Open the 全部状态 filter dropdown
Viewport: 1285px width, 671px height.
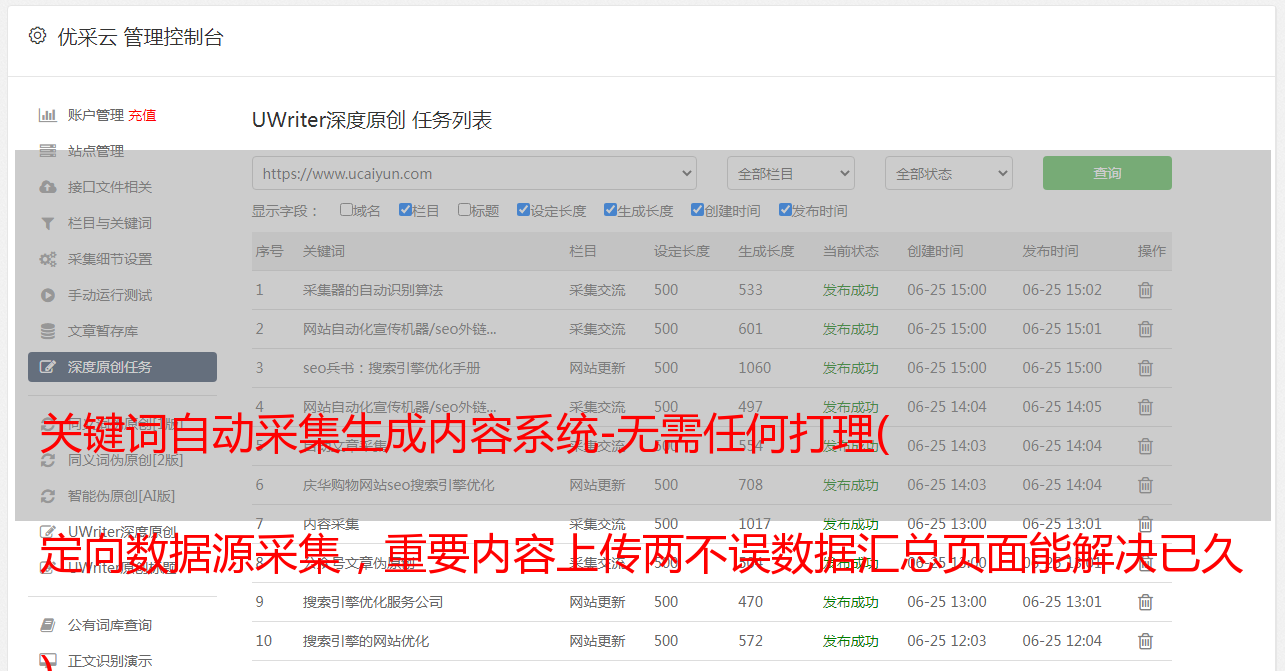point(948,173)
